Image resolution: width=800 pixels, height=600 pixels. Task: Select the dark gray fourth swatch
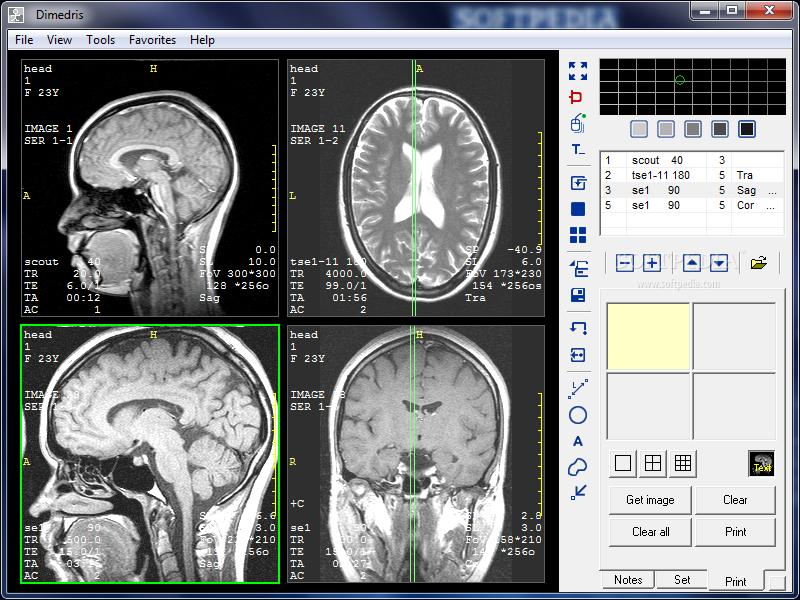click(x=719, y=129)
